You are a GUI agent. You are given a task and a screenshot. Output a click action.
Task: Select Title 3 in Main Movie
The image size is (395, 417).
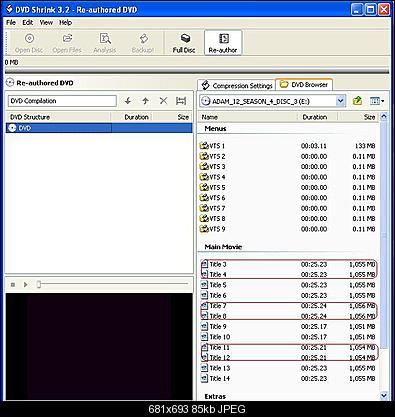288,264
